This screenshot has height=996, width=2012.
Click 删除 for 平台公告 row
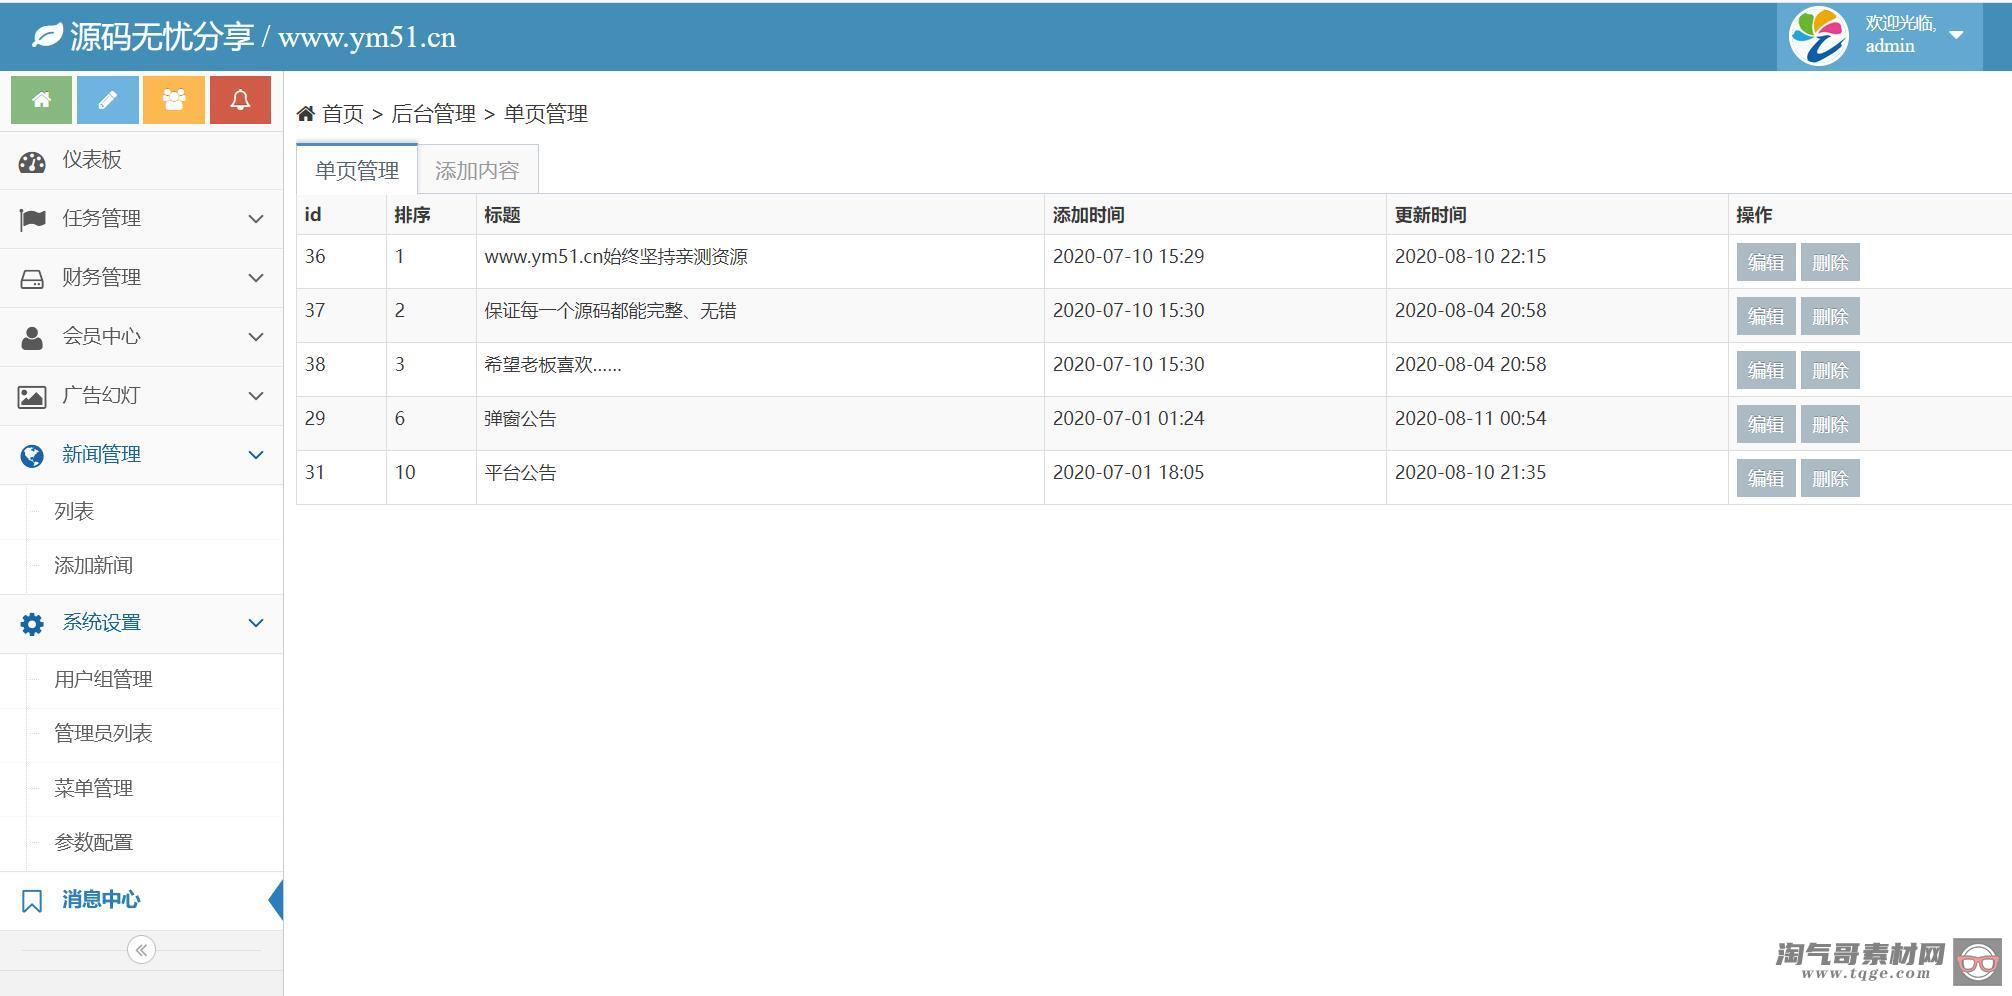pyautogui.click(x=1830, y=479)
